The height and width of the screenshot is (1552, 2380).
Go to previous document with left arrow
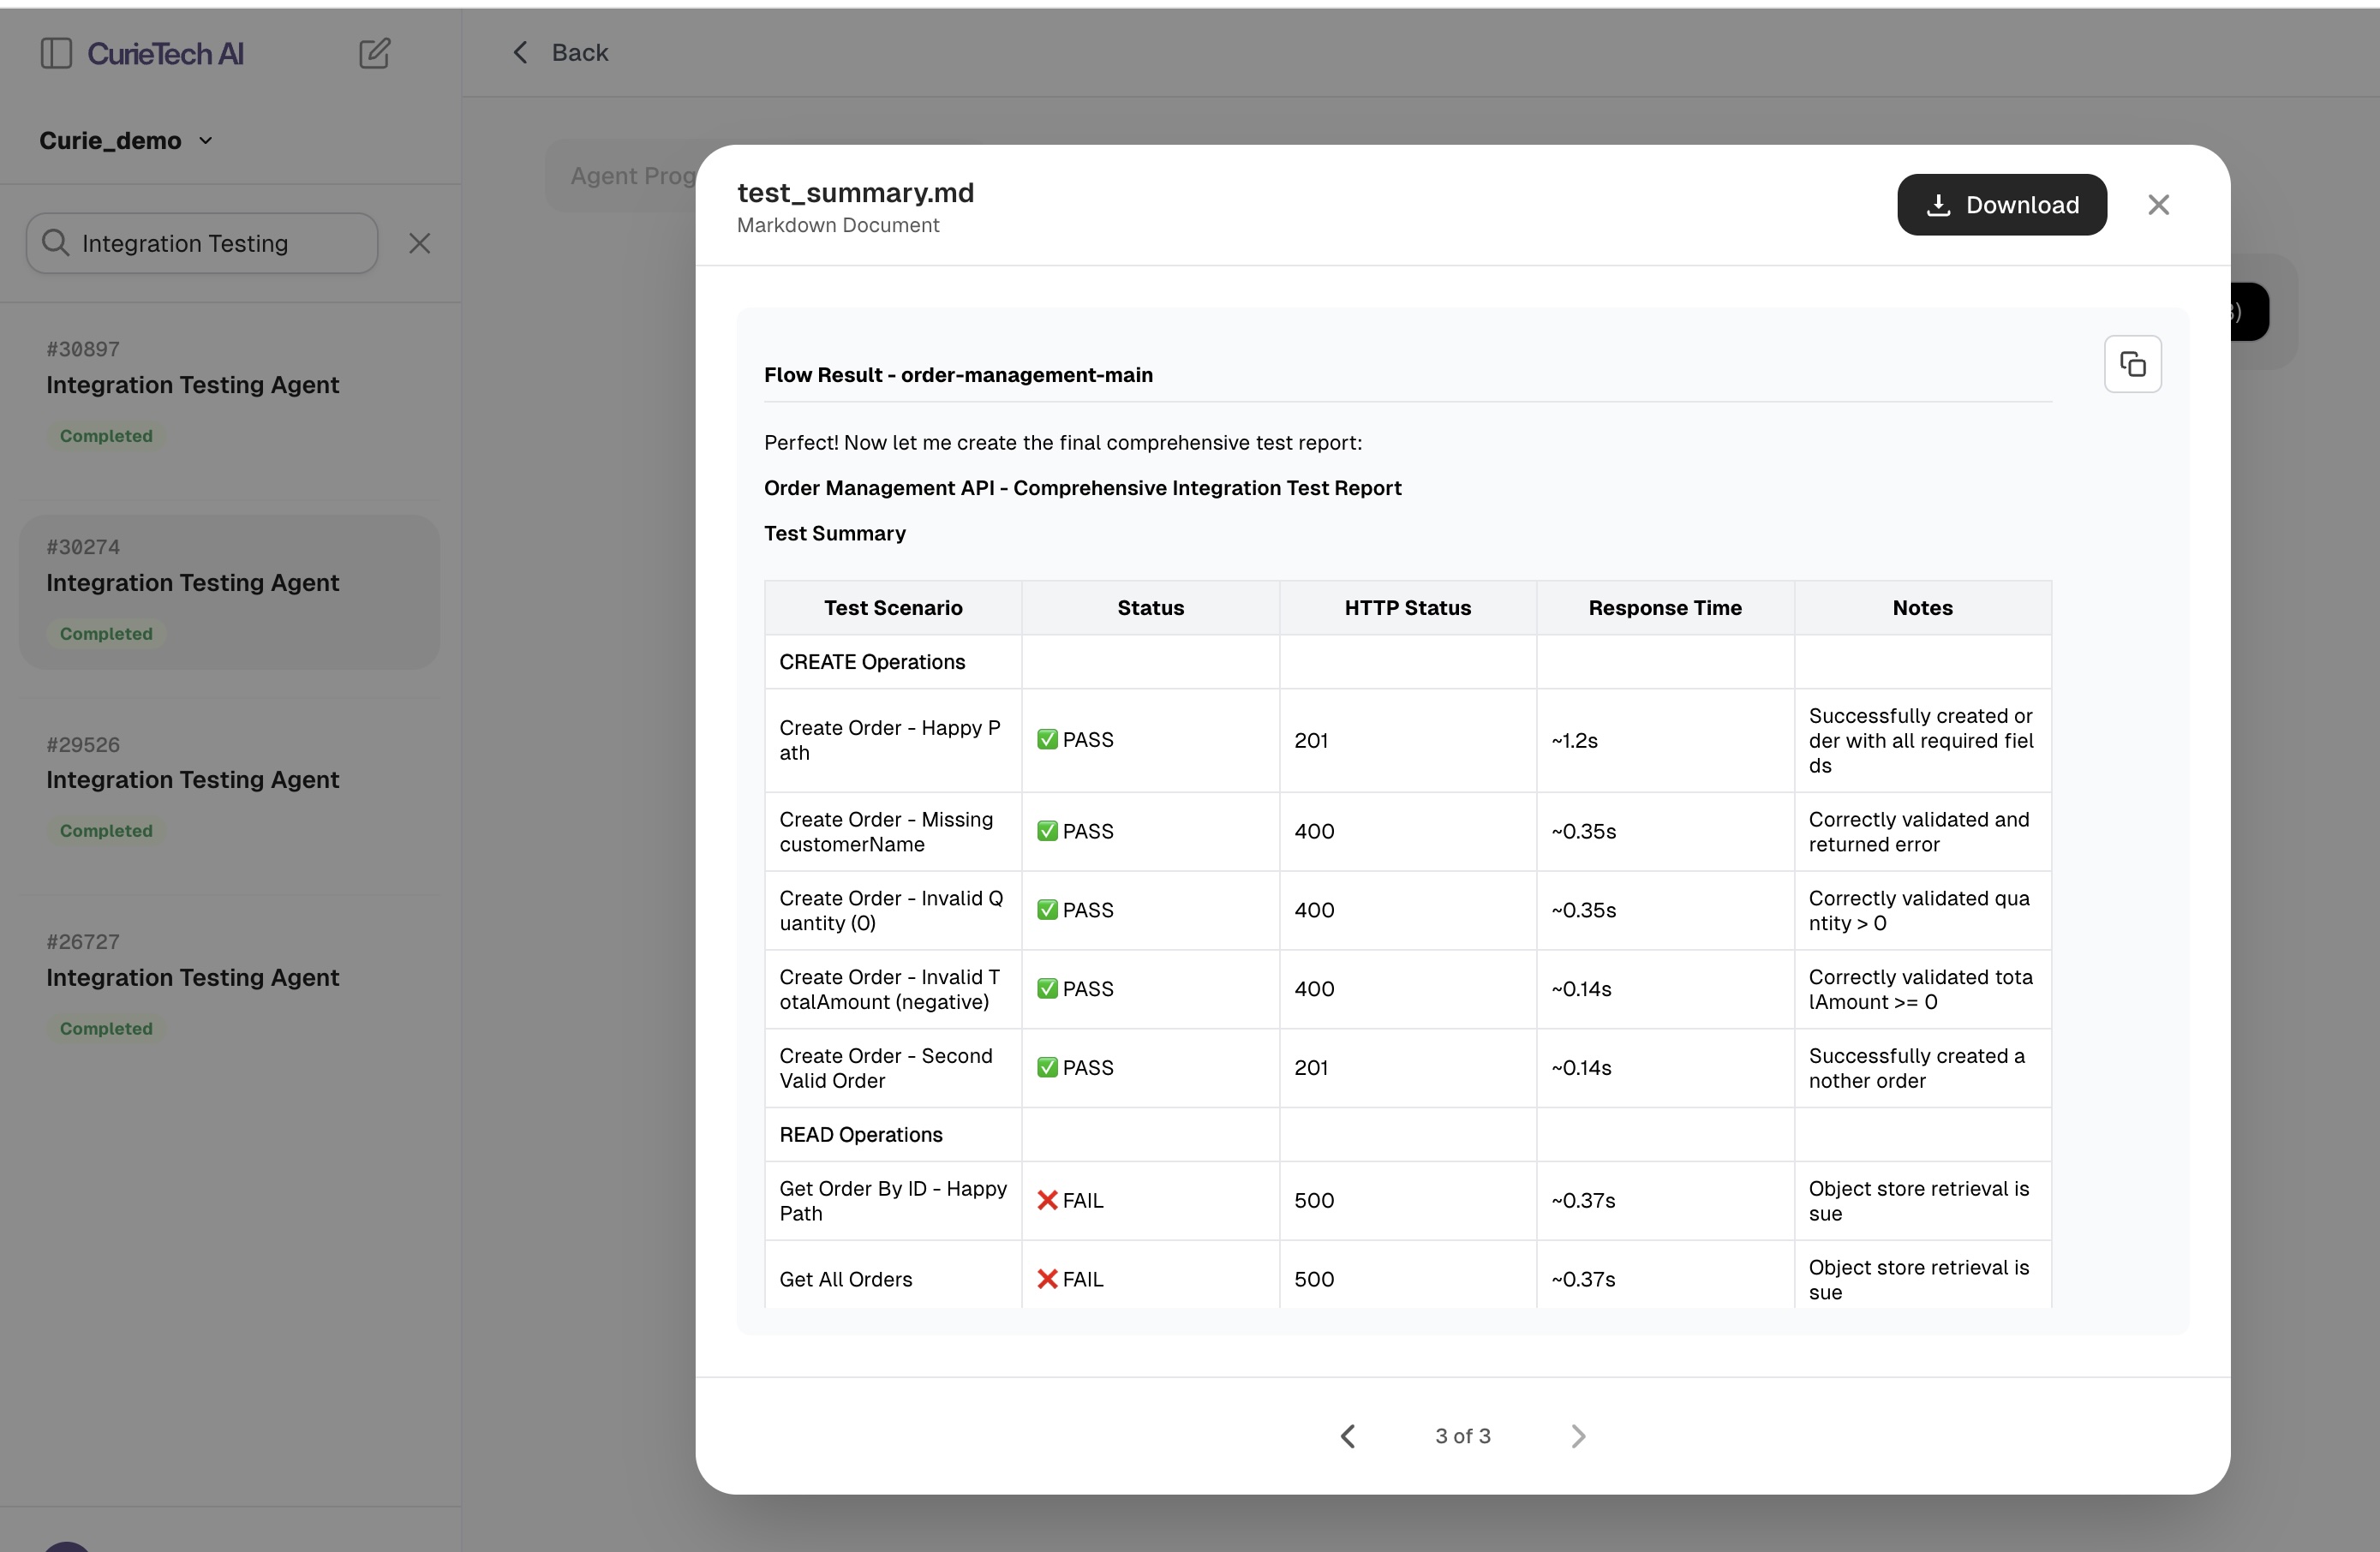[x=1347, y=1436]
